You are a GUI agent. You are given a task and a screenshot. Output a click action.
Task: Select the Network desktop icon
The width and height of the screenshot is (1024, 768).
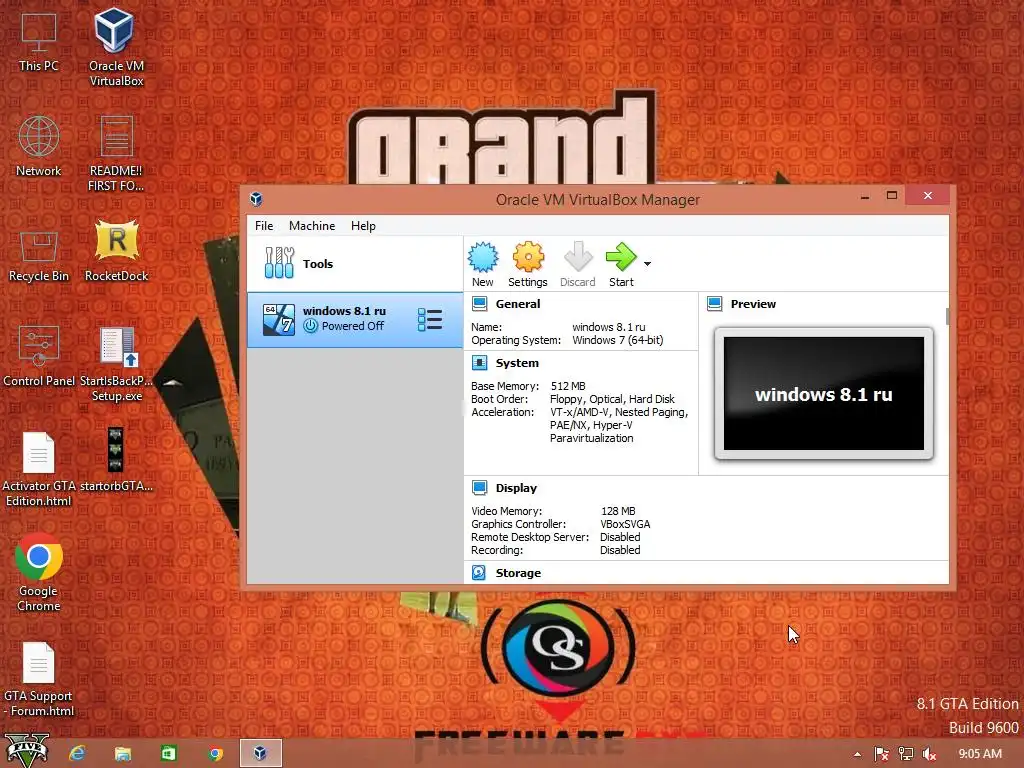tap(39, 146)
